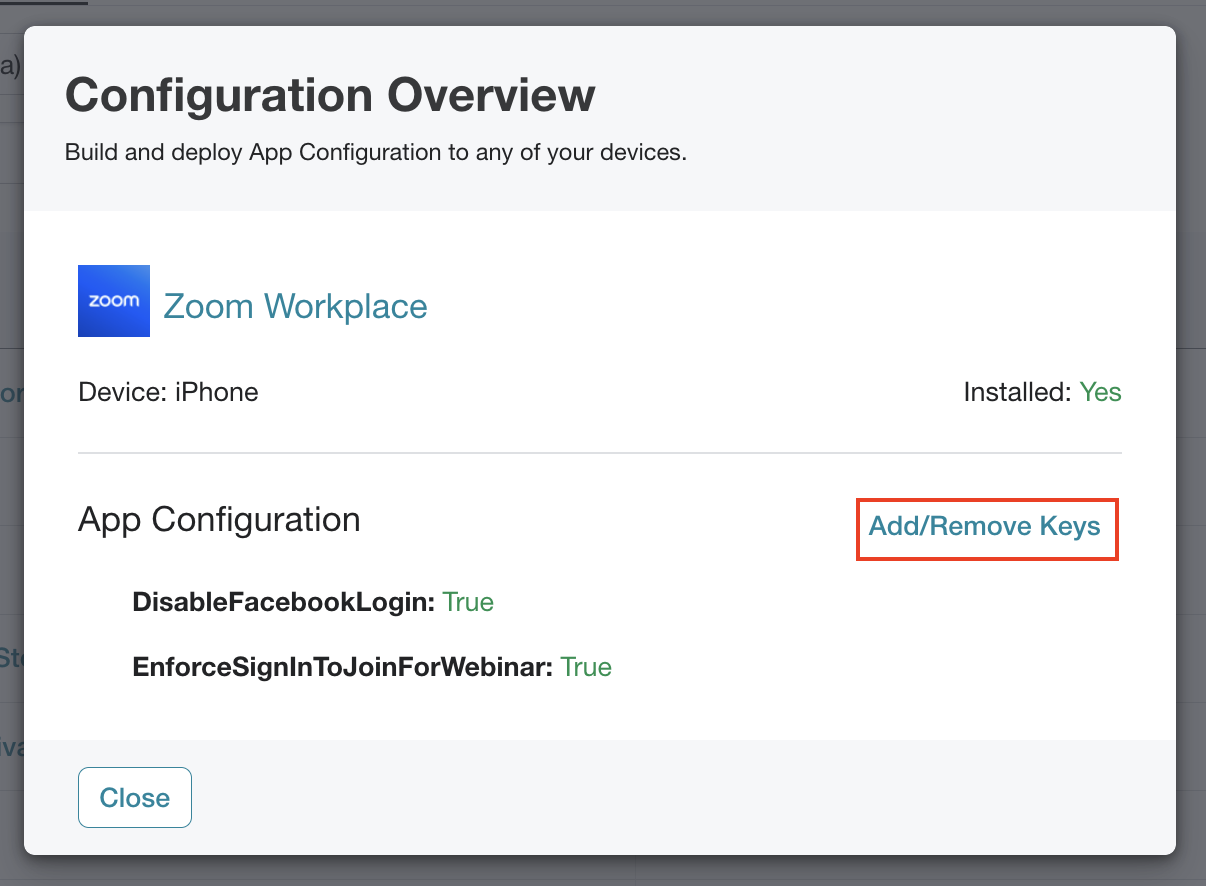Click the Installed: Yes status
The width and height of the screenshot is (1206, 886).
point(1042,392)
